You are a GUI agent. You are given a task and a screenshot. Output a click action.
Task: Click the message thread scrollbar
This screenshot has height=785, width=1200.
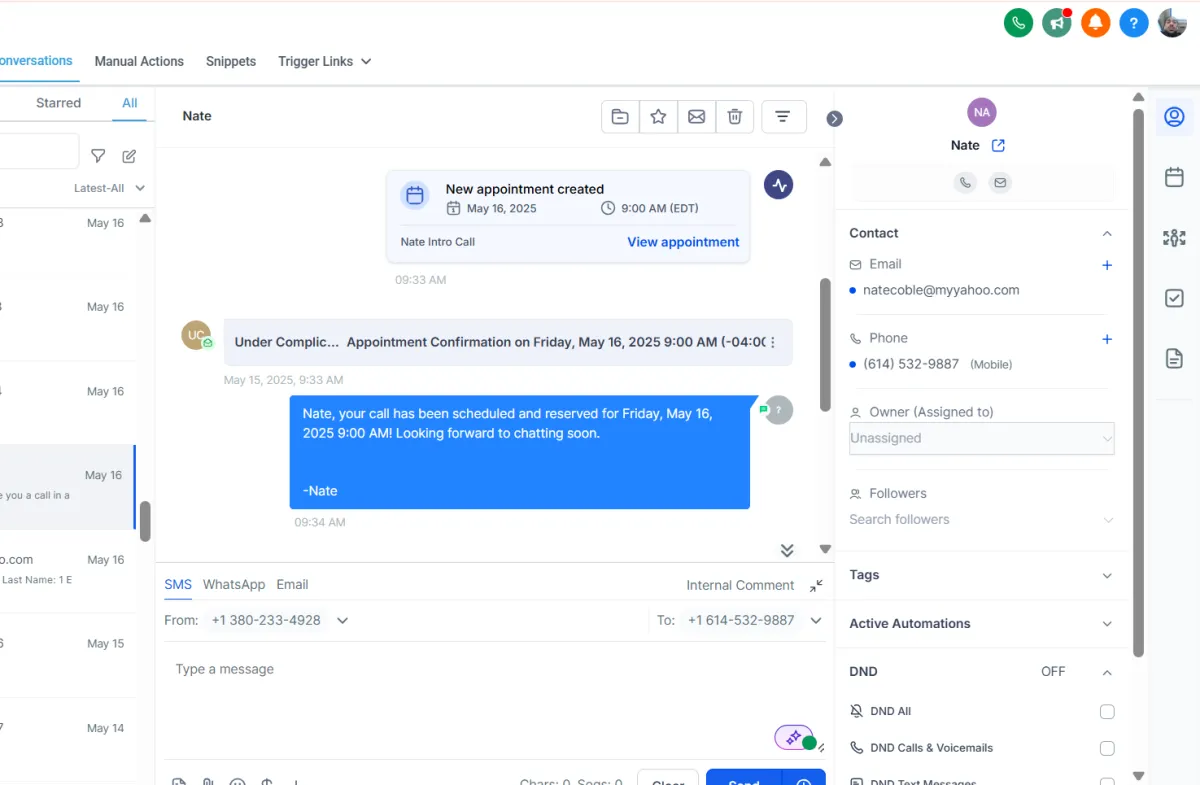[x=825, y=345]
